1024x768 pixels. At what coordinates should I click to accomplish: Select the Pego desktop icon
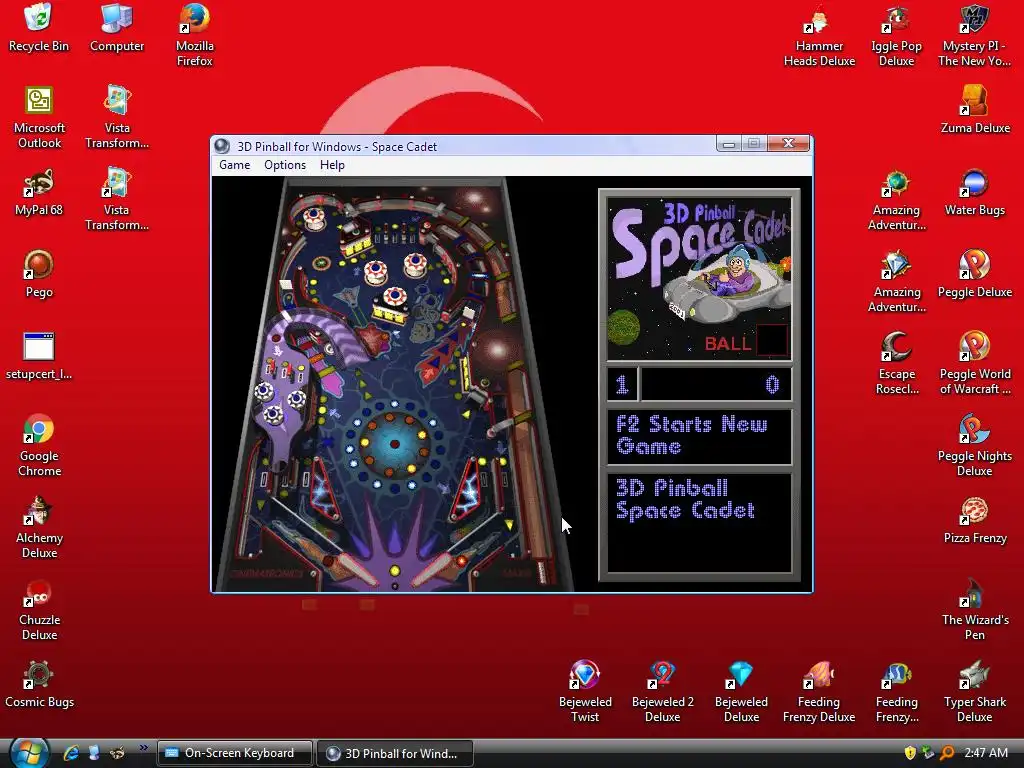tap(39, 274)
